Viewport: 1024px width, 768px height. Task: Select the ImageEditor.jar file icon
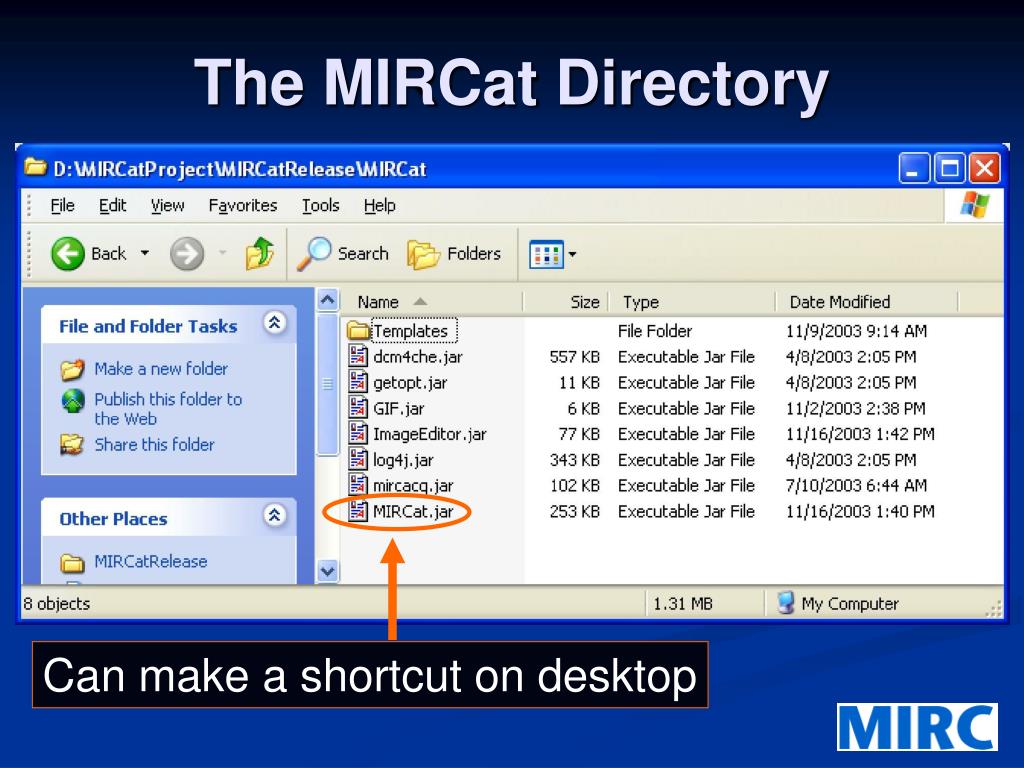pos(358,434)
